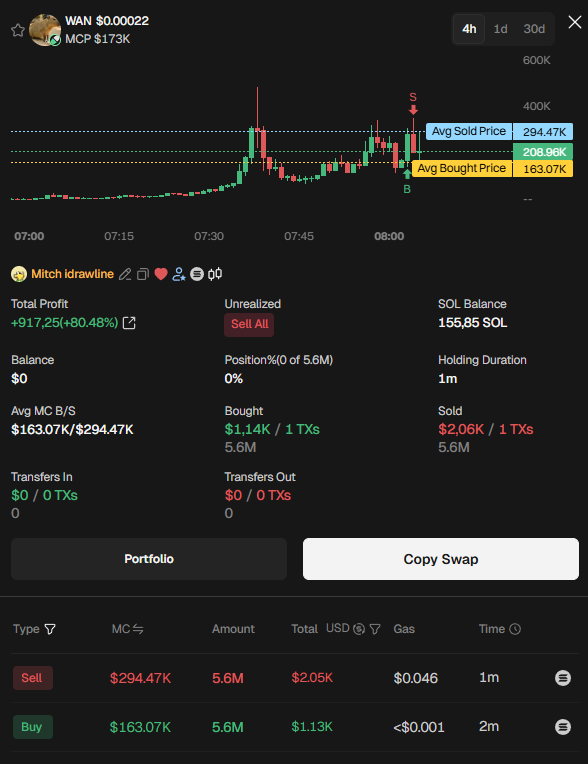Select the Avg Sold Price label
The width and height of the screenshot is (588, 764).
tap(469, 131)
